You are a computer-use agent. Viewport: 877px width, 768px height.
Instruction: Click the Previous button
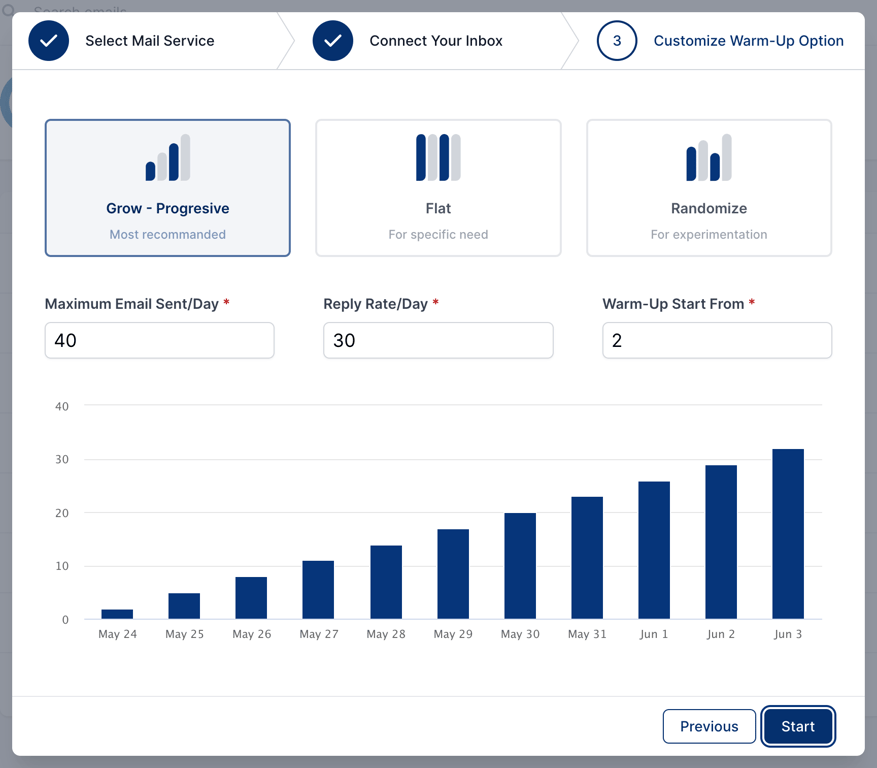[709, 726]
